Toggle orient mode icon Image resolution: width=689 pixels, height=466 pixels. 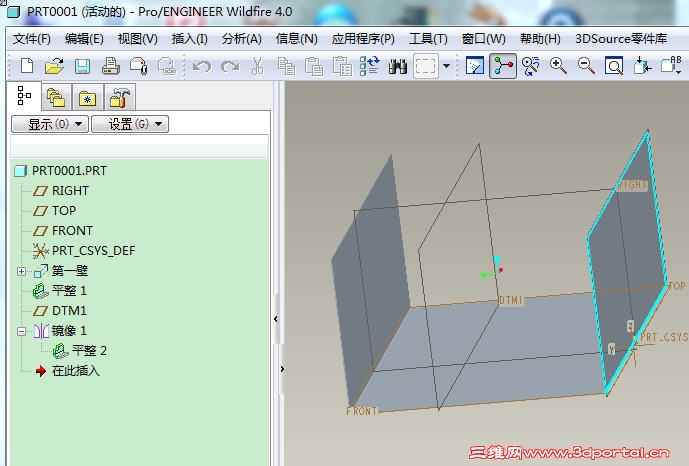pyautogui.click(x=530, y=66)
